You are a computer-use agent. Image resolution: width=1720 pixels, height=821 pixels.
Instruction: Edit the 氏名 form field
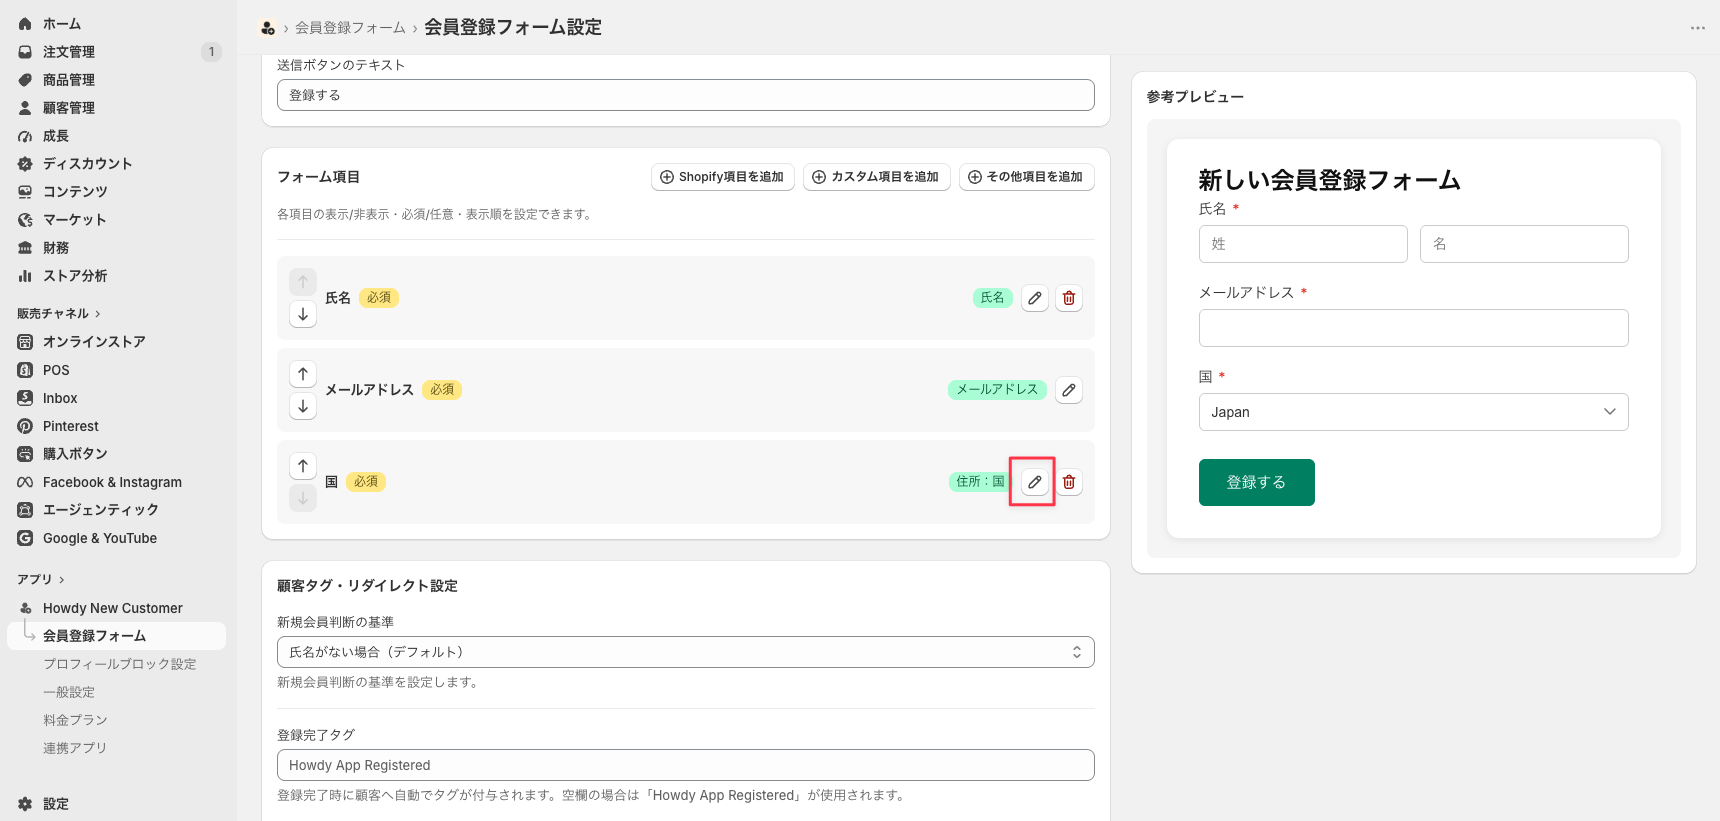(1035, 298)
